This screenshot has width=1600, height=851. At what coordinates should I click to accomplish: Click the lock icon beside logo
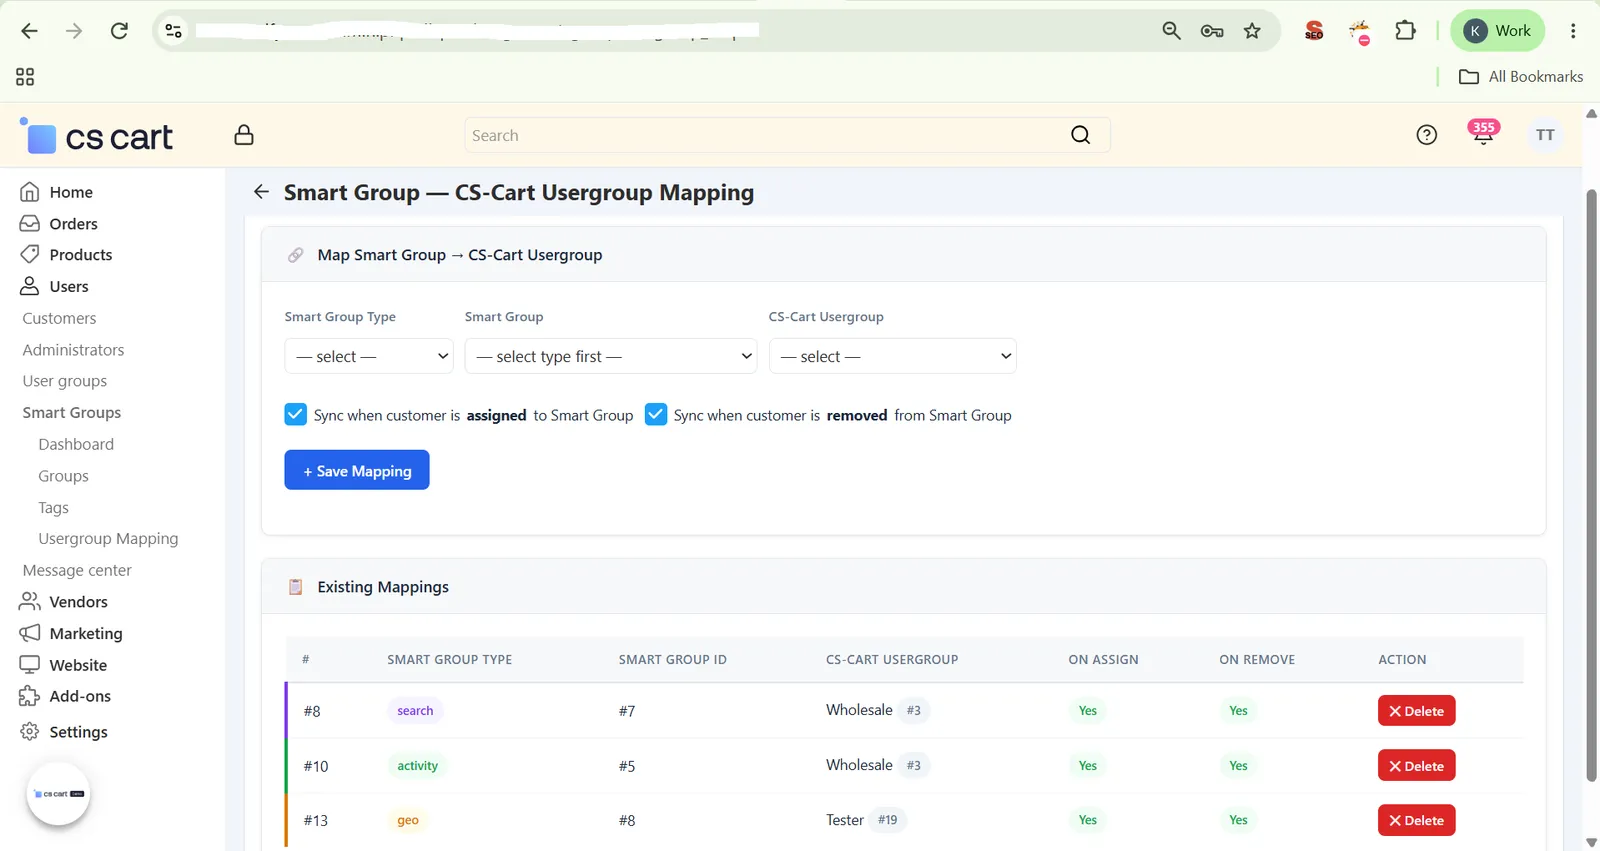(244, 135)
